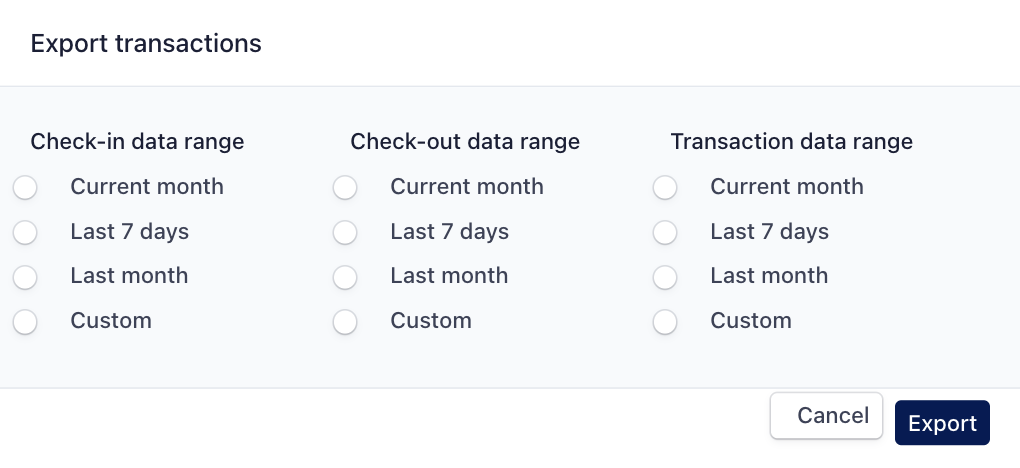Screen dimensions: 1020x468
Task: Click the Export transactions dialog title
Action: pos(146,44)
